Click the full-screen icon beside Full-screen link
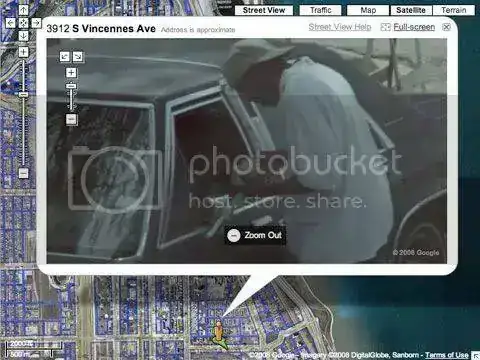Image resolution: width=480 pixels, height=360 pixels. (x=385, y=27)
